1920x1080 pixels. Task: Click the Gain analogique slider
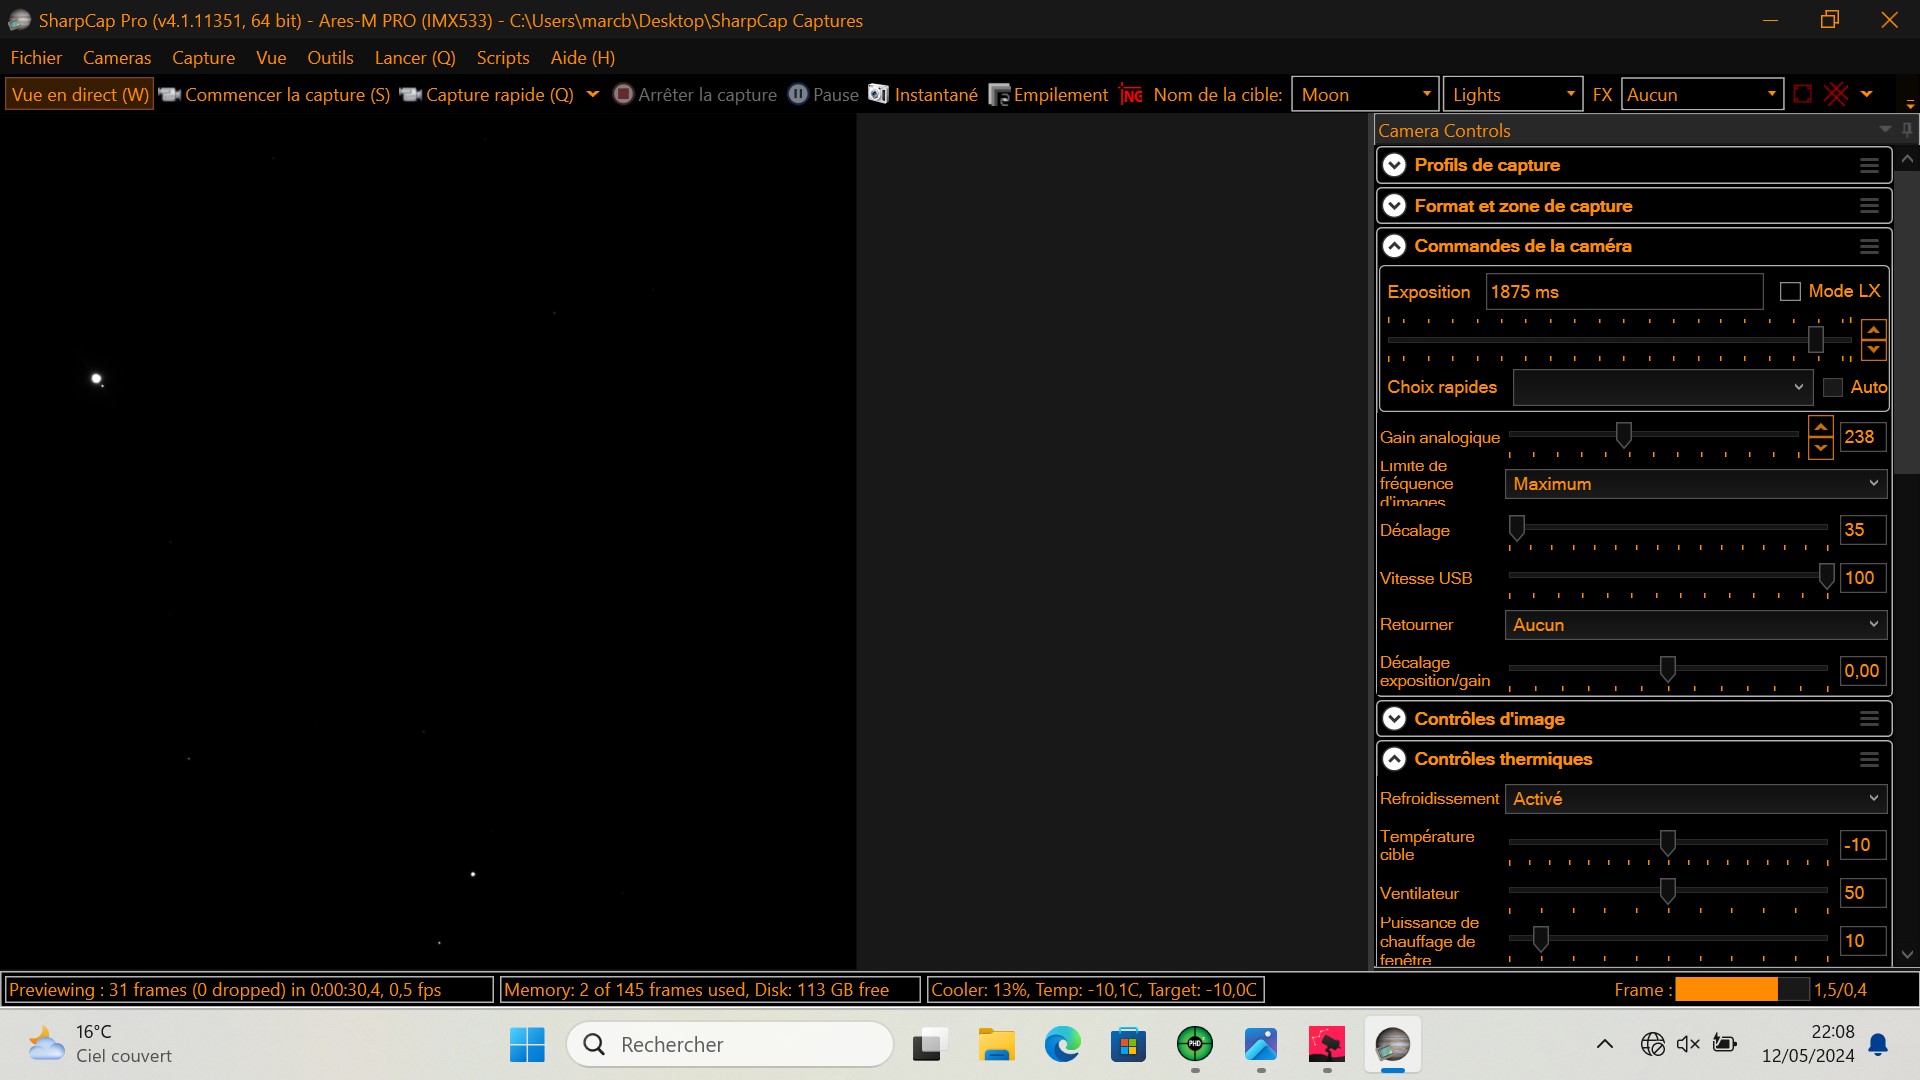click(1623, 434)
